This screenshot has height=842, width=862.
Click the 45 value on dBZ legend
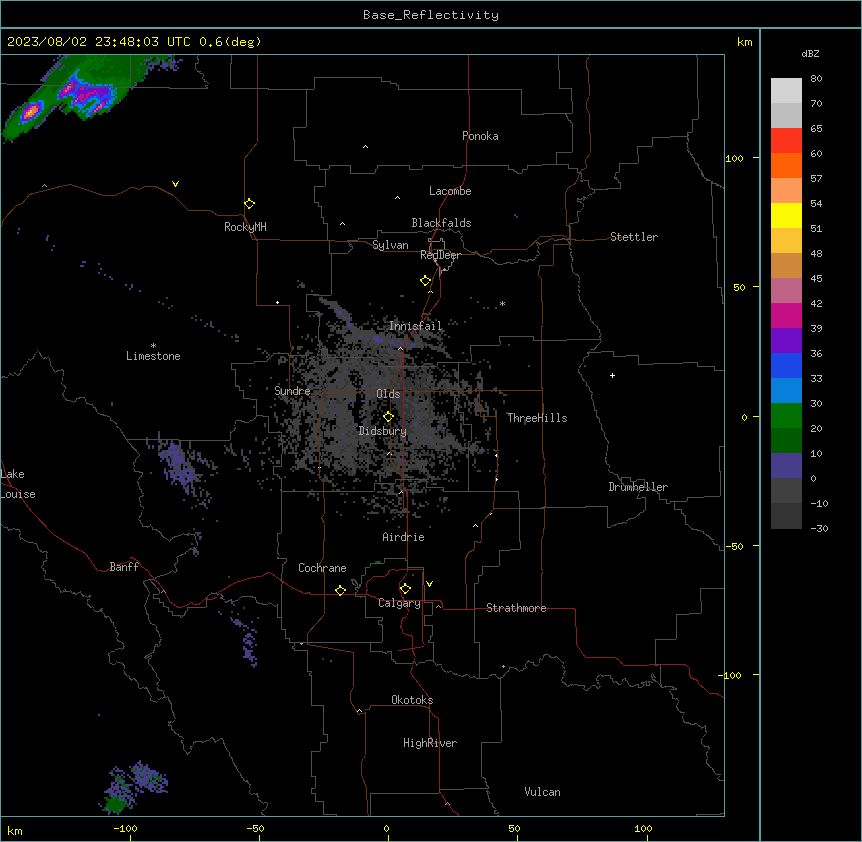[816, 278]
